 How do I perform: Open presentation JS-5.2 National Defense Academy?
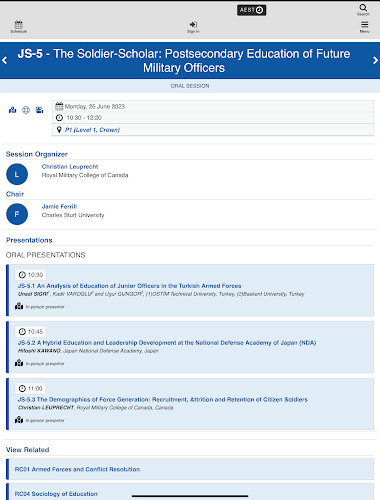(167, 343)
